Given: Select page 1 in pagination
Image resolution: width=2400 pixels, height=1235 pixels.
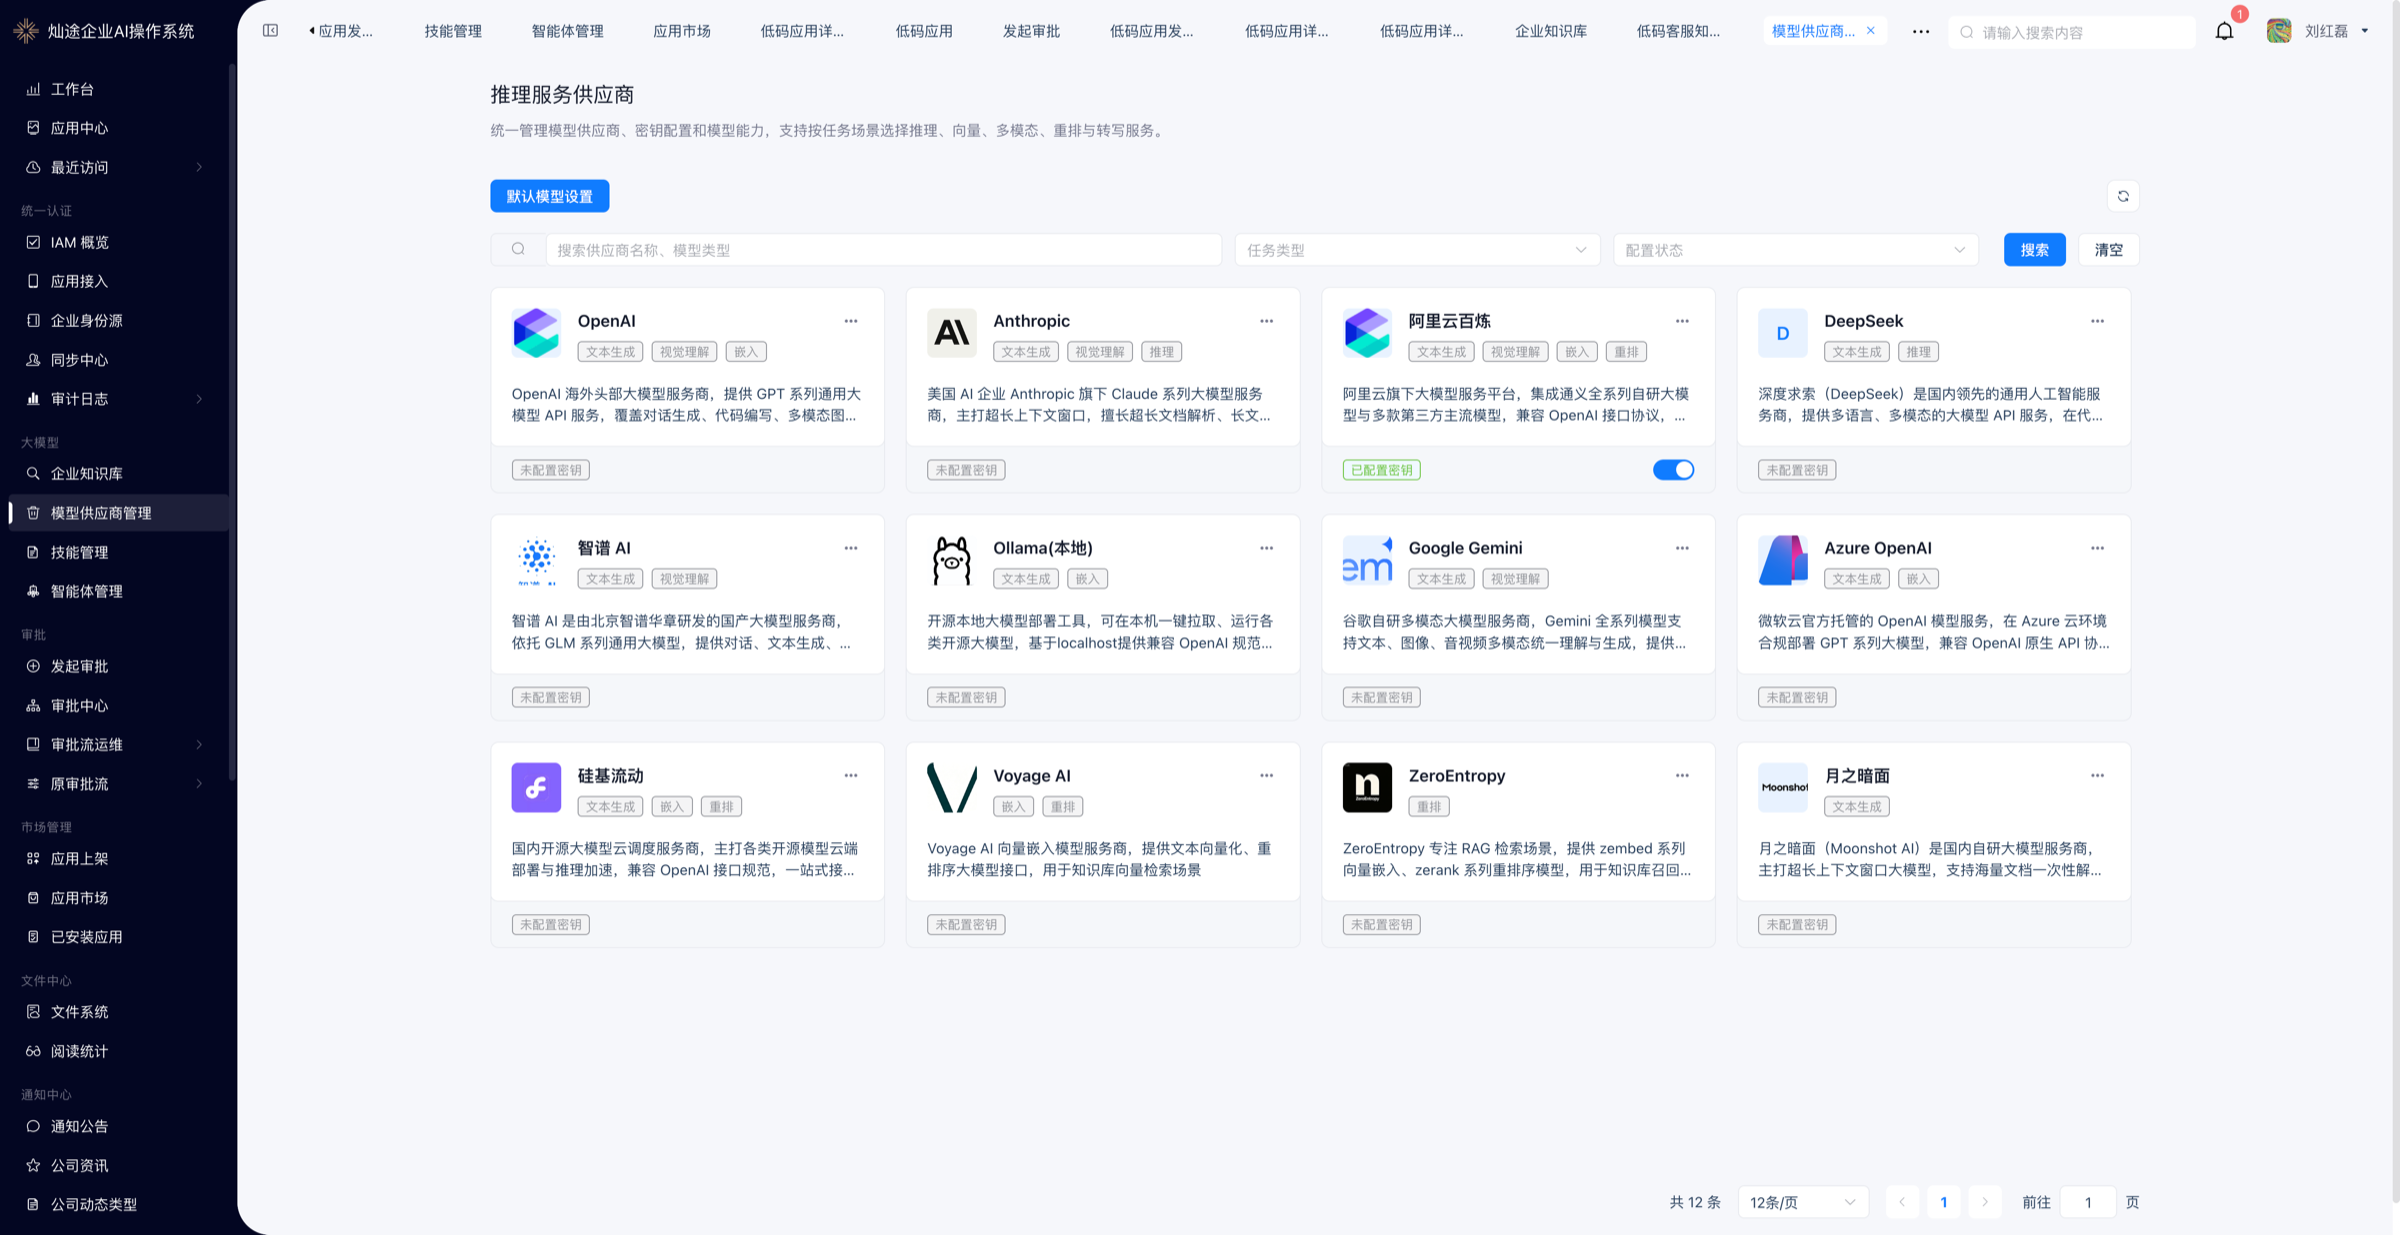Looking at the screenshot, I should [1943, 1202].
